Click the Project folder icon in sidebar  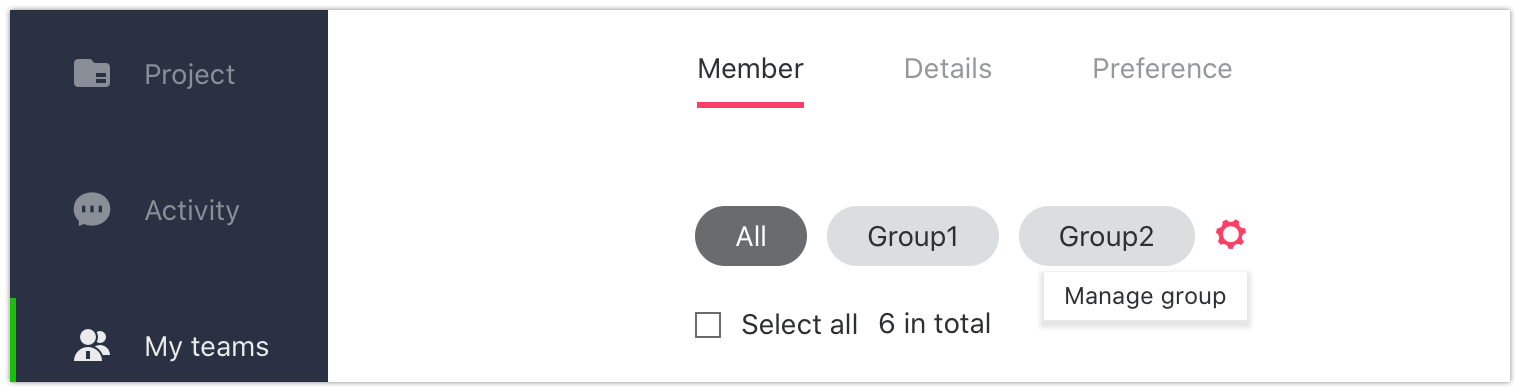pyautogui.click(x=92, y=74)
